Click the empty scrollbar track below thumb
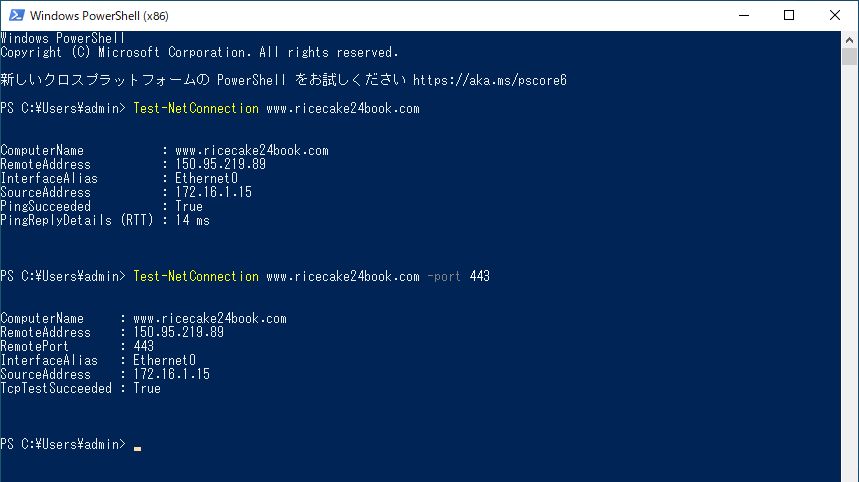859x482 pixels. pos(849,274)
